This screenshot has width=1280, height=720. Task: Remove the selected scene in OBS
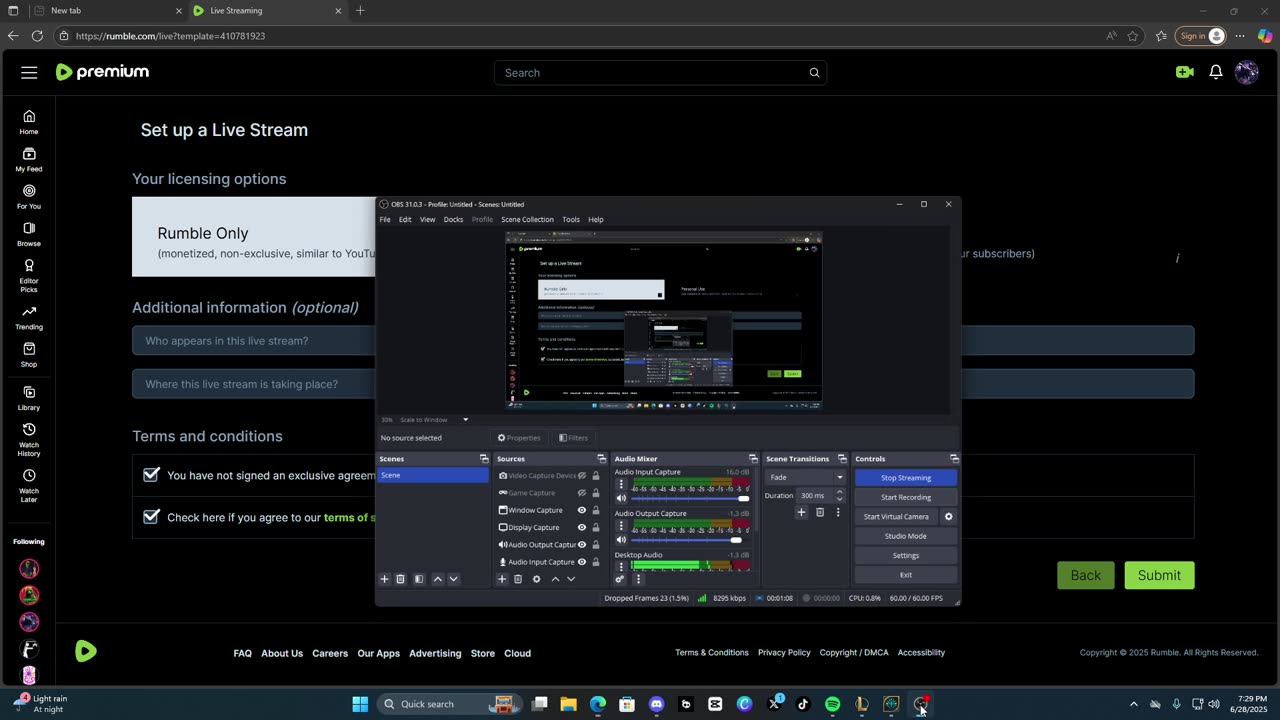400,579
